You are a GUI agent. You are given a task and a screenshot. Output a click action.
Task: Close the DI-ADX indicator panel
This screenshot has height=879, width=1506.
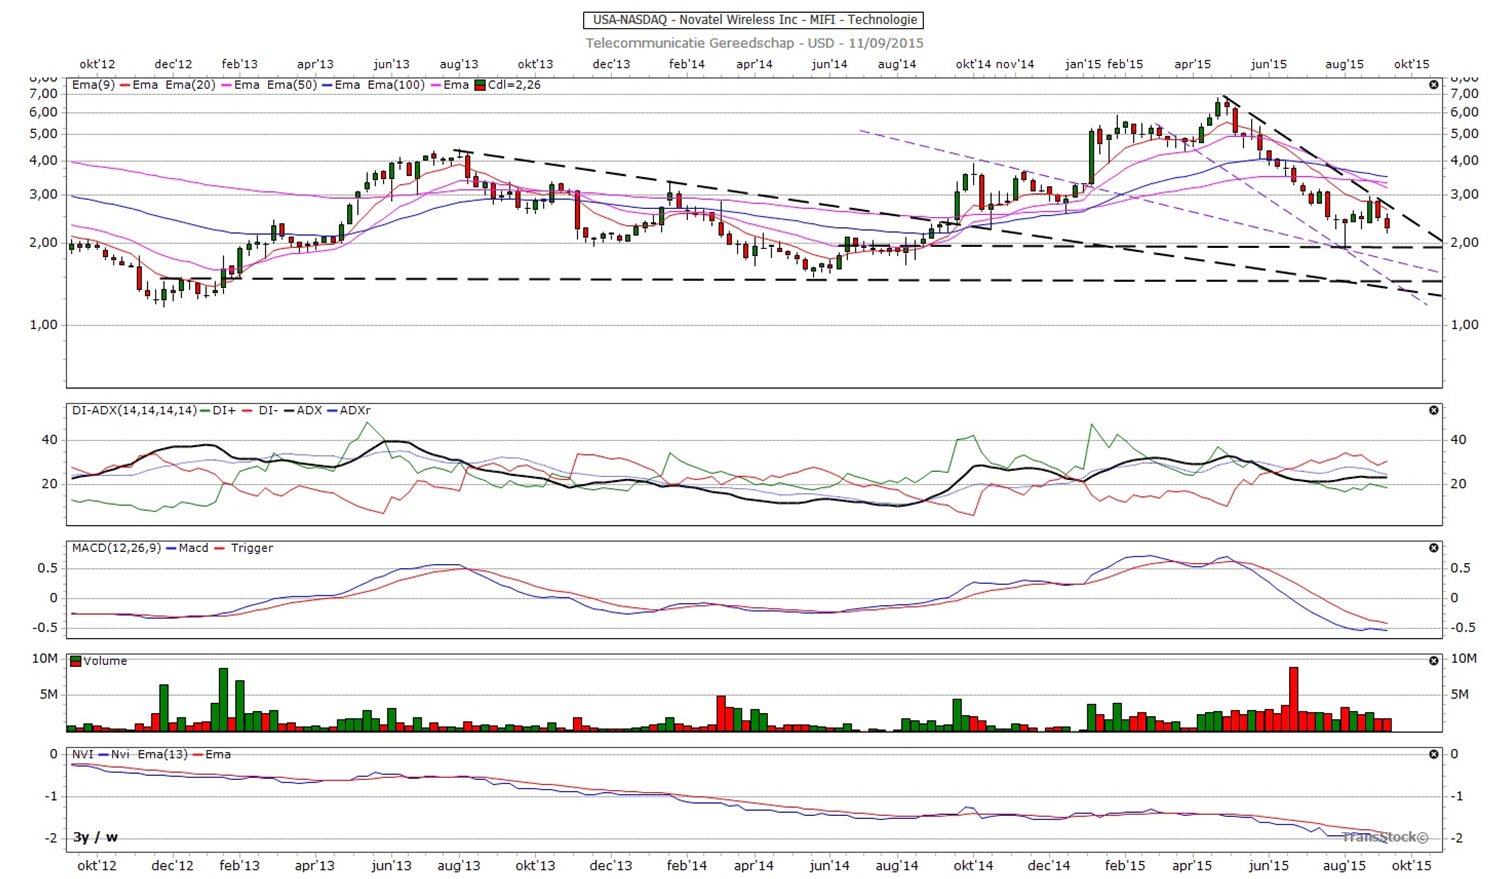1433,411
